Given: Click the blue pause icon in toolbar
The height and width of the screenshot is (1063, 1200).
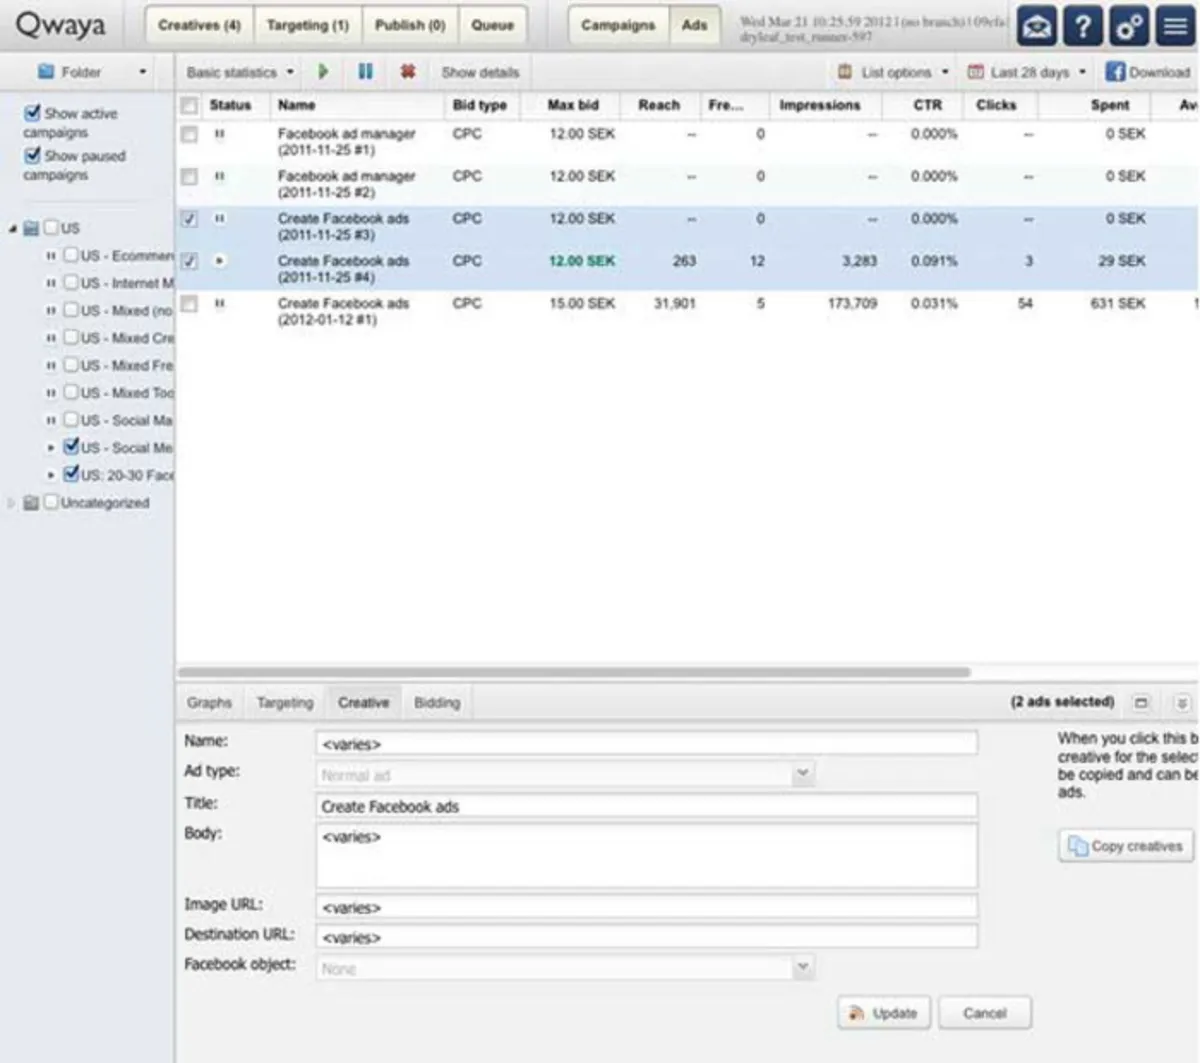Looking at the screenshot, I should pyautogui.click(x=365, y=72).
